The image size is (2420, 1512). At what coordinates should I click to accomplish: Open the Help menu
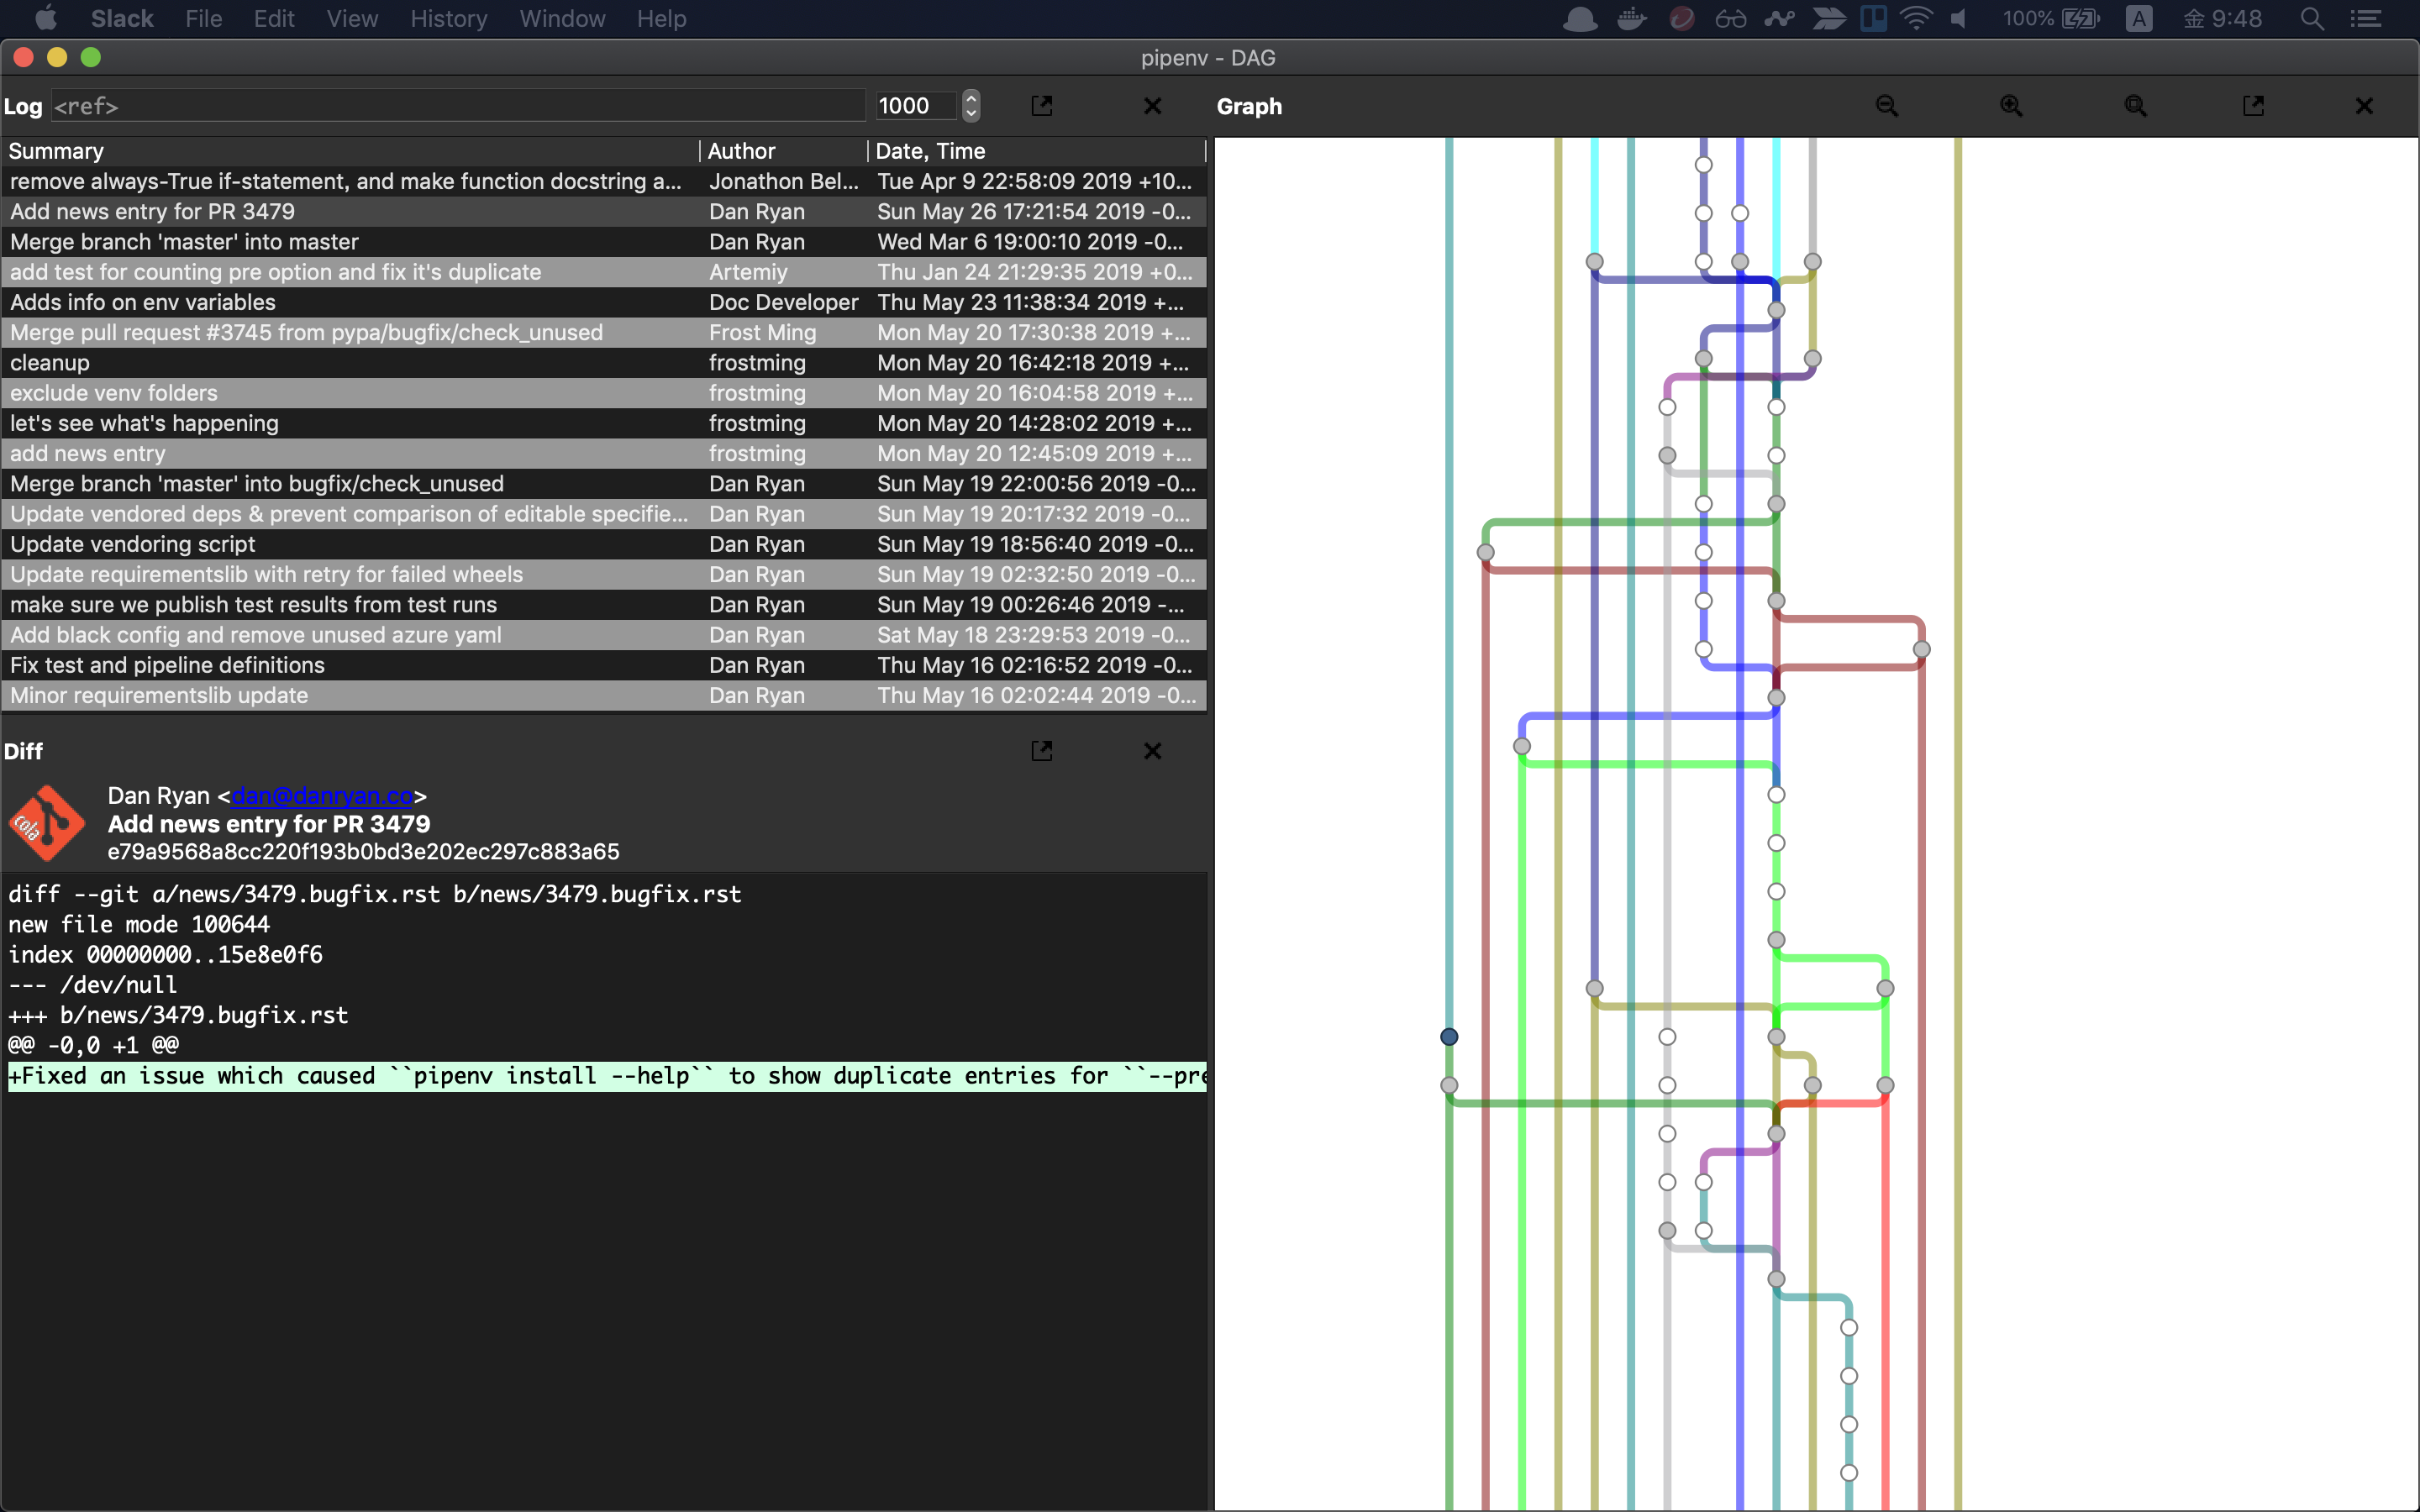[x=661, y=19]
